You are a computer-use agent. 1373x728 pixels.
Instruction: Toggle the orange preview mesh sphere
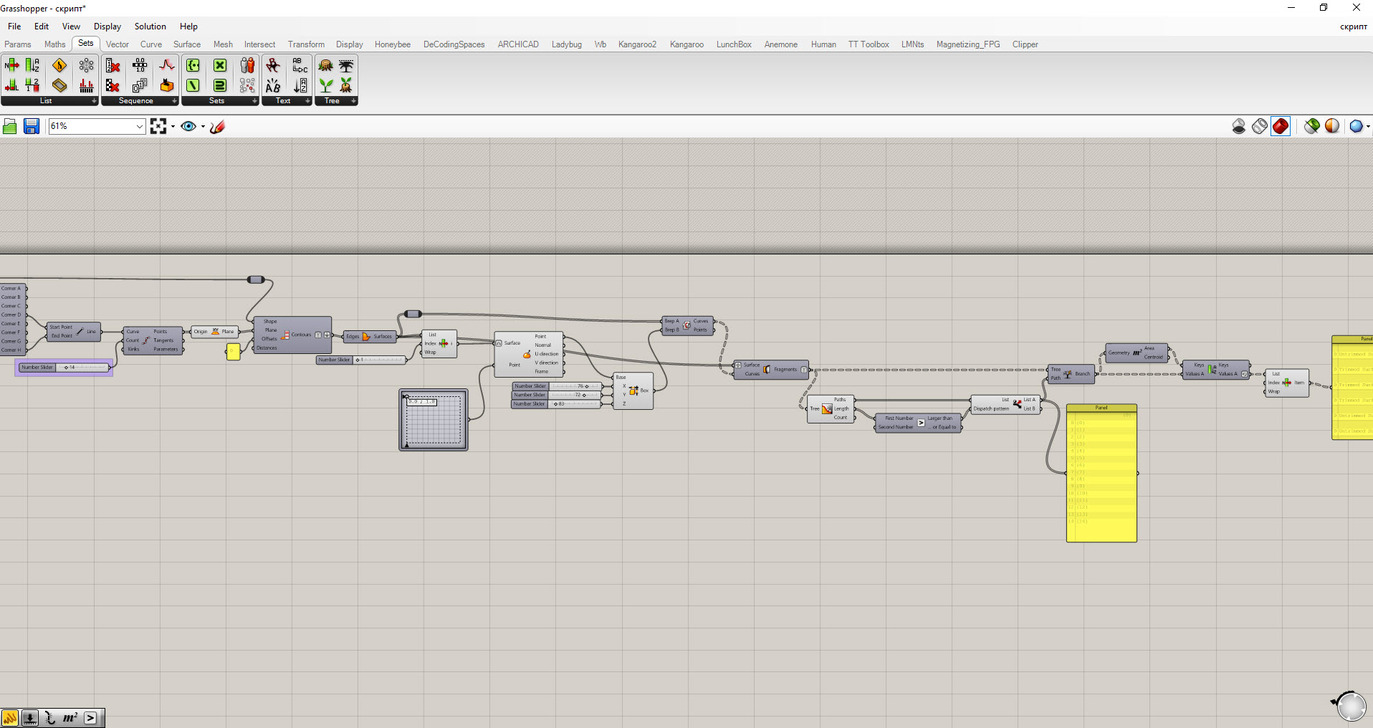(x=1332, y=126)
